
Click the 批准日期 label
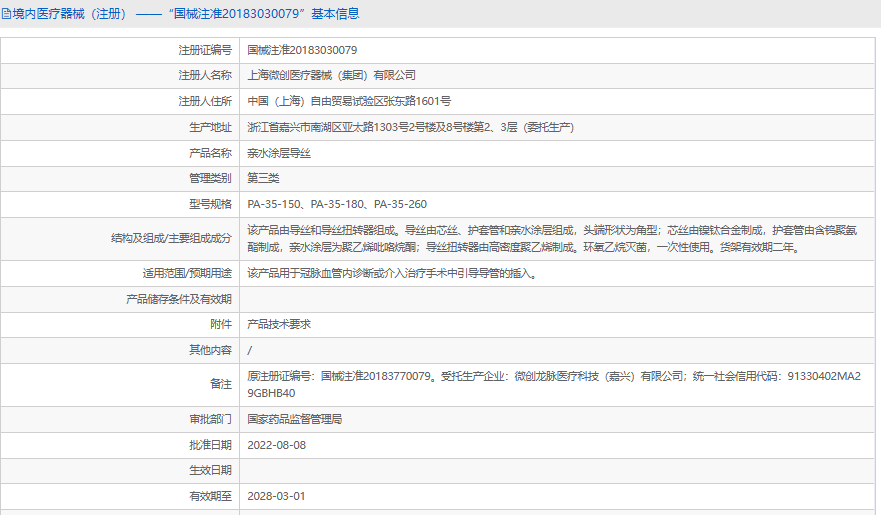tap(210, 445)
